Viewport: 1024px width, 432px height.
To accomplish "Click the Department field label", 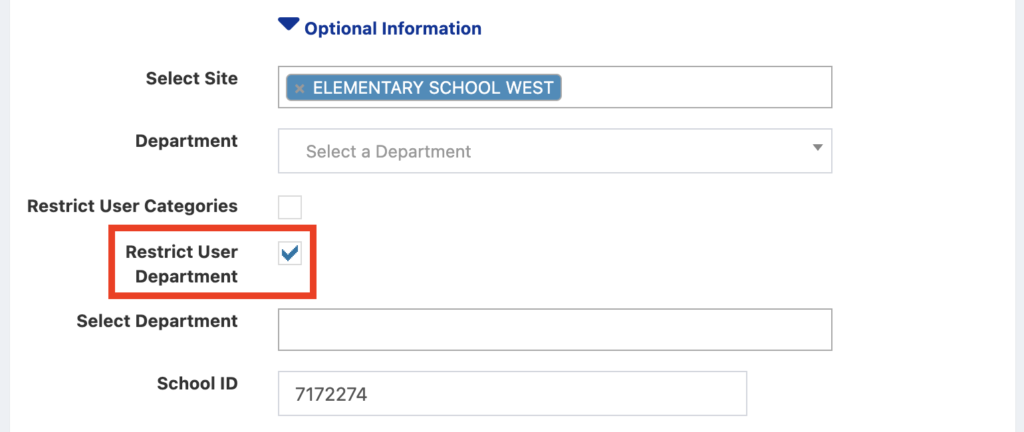I will (x=186, y=141).
